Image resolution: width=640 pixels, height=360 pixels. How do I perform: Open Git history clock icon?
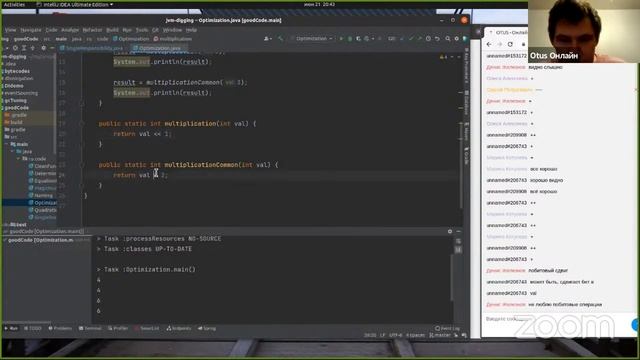pos(428,39)
